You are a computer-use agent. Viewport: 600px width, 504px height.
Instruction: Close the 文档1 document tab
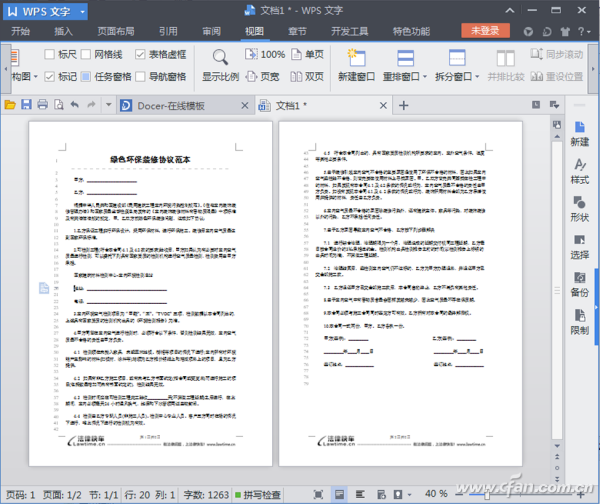[383, 105]
